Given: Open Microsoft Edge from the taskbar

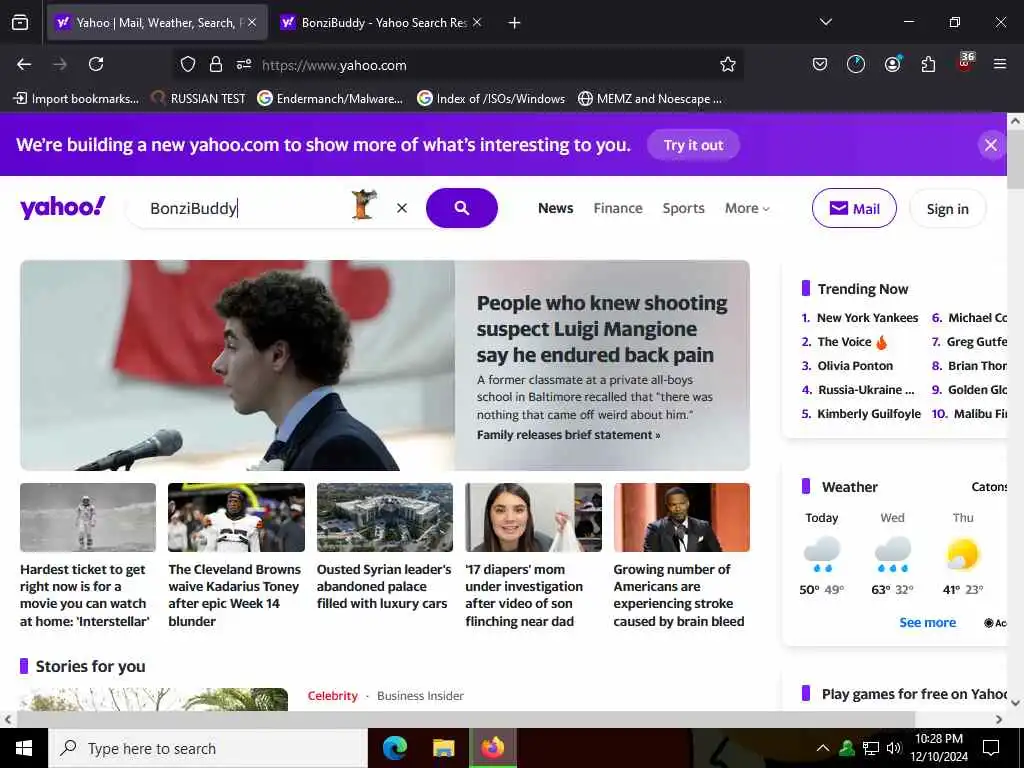Looking at the screenshot, I should [394, 747].
